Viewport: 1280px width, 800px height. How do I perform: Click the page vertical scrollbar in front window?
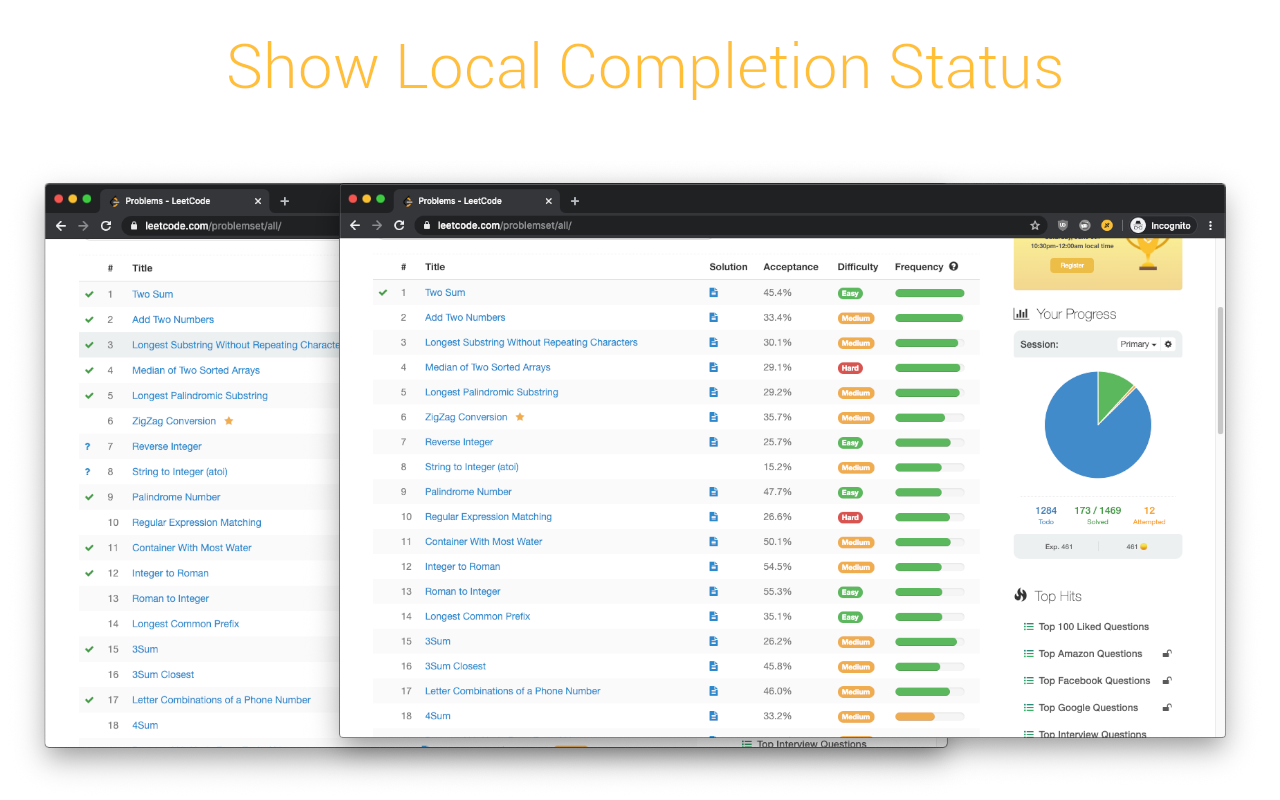point(1220,370)
